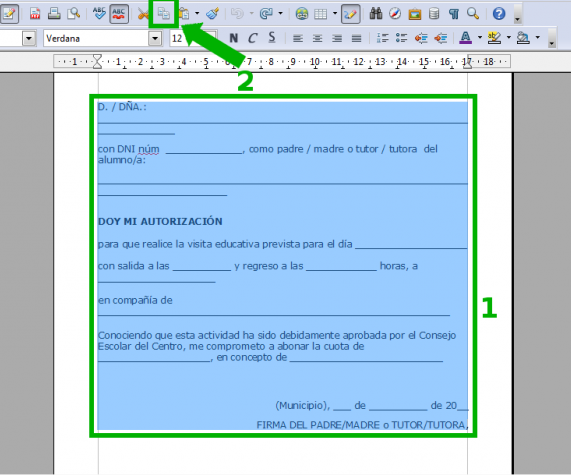Click the Cut scissors icon
The image size is (571, 475).
143,14
